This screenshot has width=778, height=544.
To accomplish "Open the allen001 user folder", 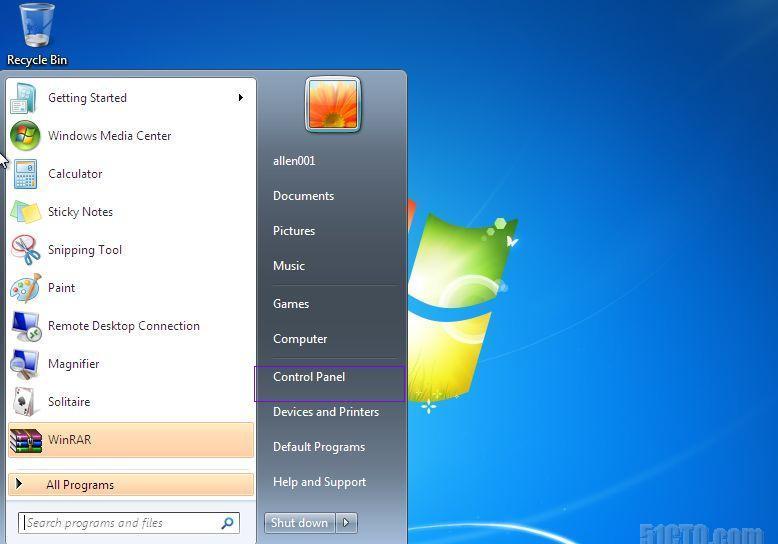I will (x=294, y=161).
